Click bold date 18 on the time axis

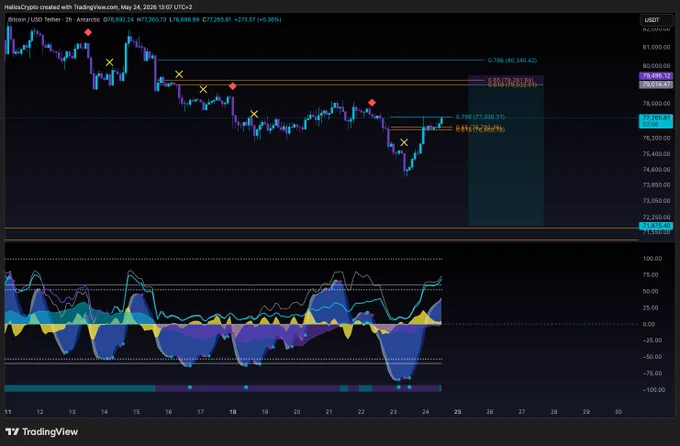[232, 412]
